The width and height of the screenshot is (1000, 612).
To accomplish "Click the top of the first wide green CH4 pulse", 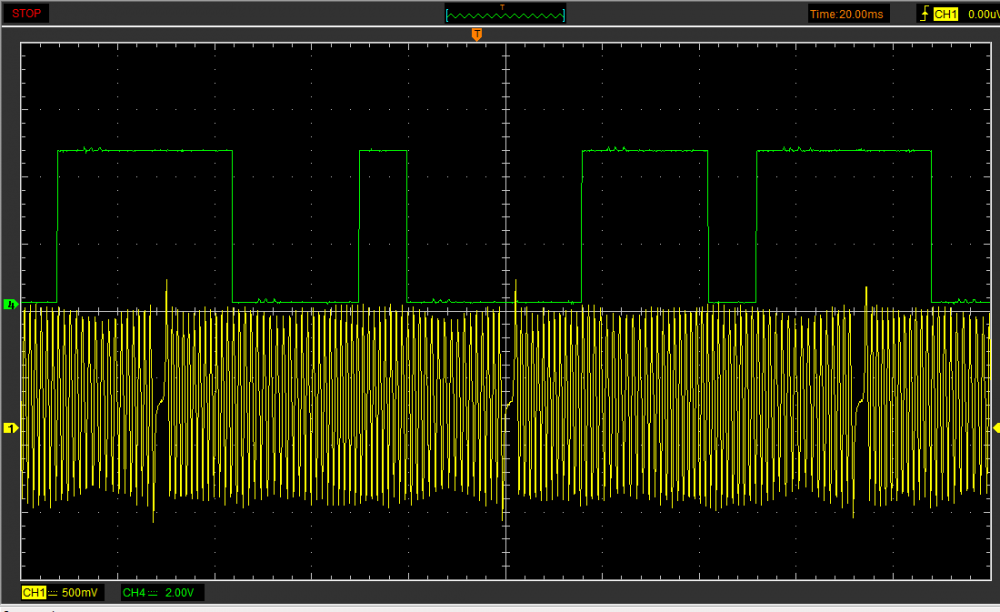I will click(x=145, y=151).
